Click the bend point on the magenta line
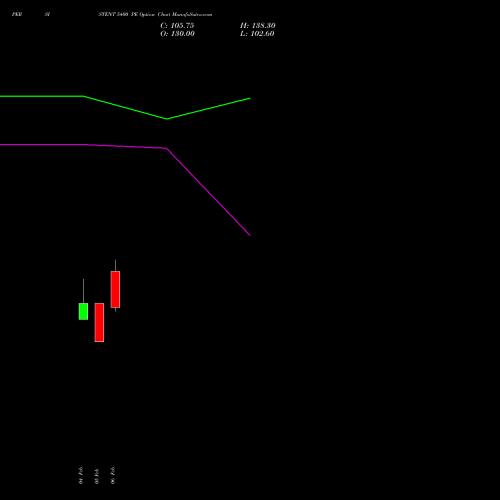500x500 pixels. click(x=167, y=148)
